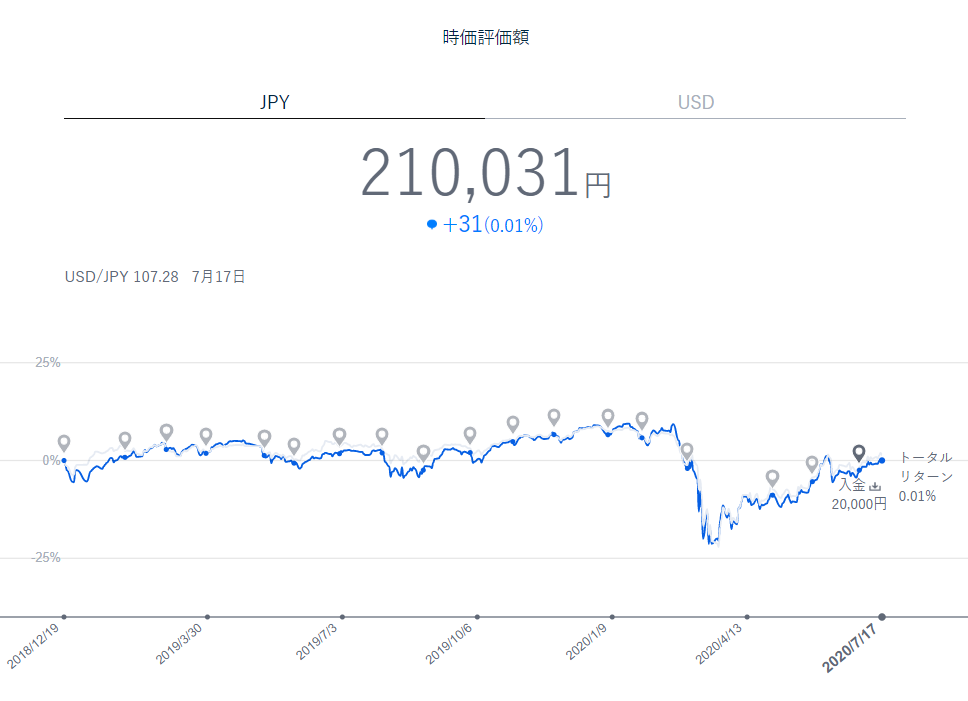The image size is (968, 701).
Task: Click pin marker above the 2020/1/9 axis point
Action: click(608, 417)
